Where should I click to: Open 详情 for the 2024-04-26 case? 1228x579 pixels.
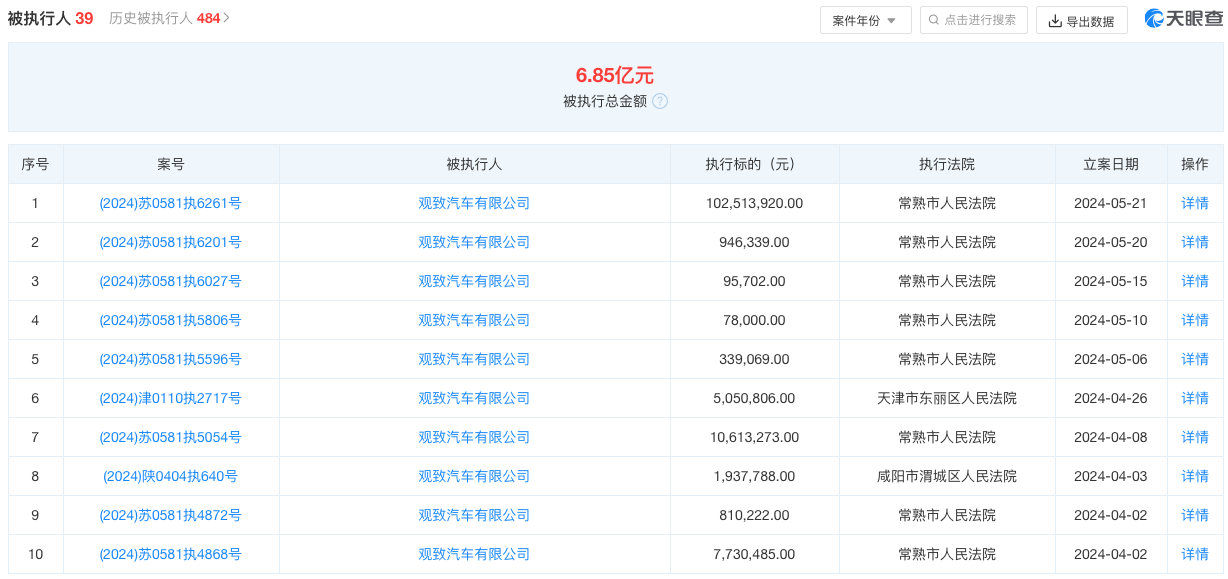pyautogui.click(x=1195, y=398)
